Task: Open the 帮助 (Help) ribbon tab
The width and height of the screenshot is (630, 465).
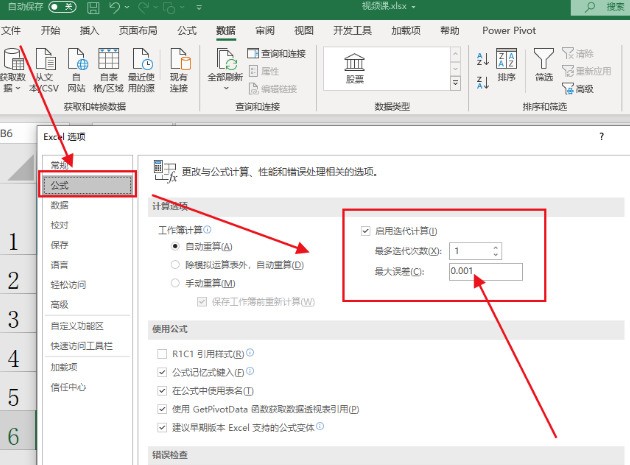Action: coord(450,31)
